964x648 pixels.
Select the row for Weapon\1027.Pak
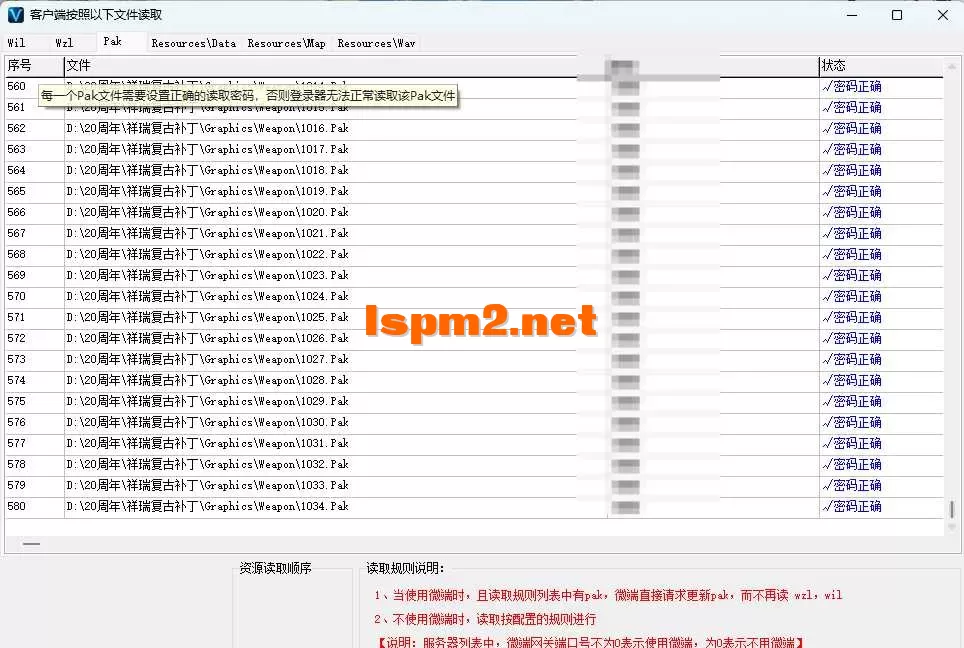[x=473, y=359]
